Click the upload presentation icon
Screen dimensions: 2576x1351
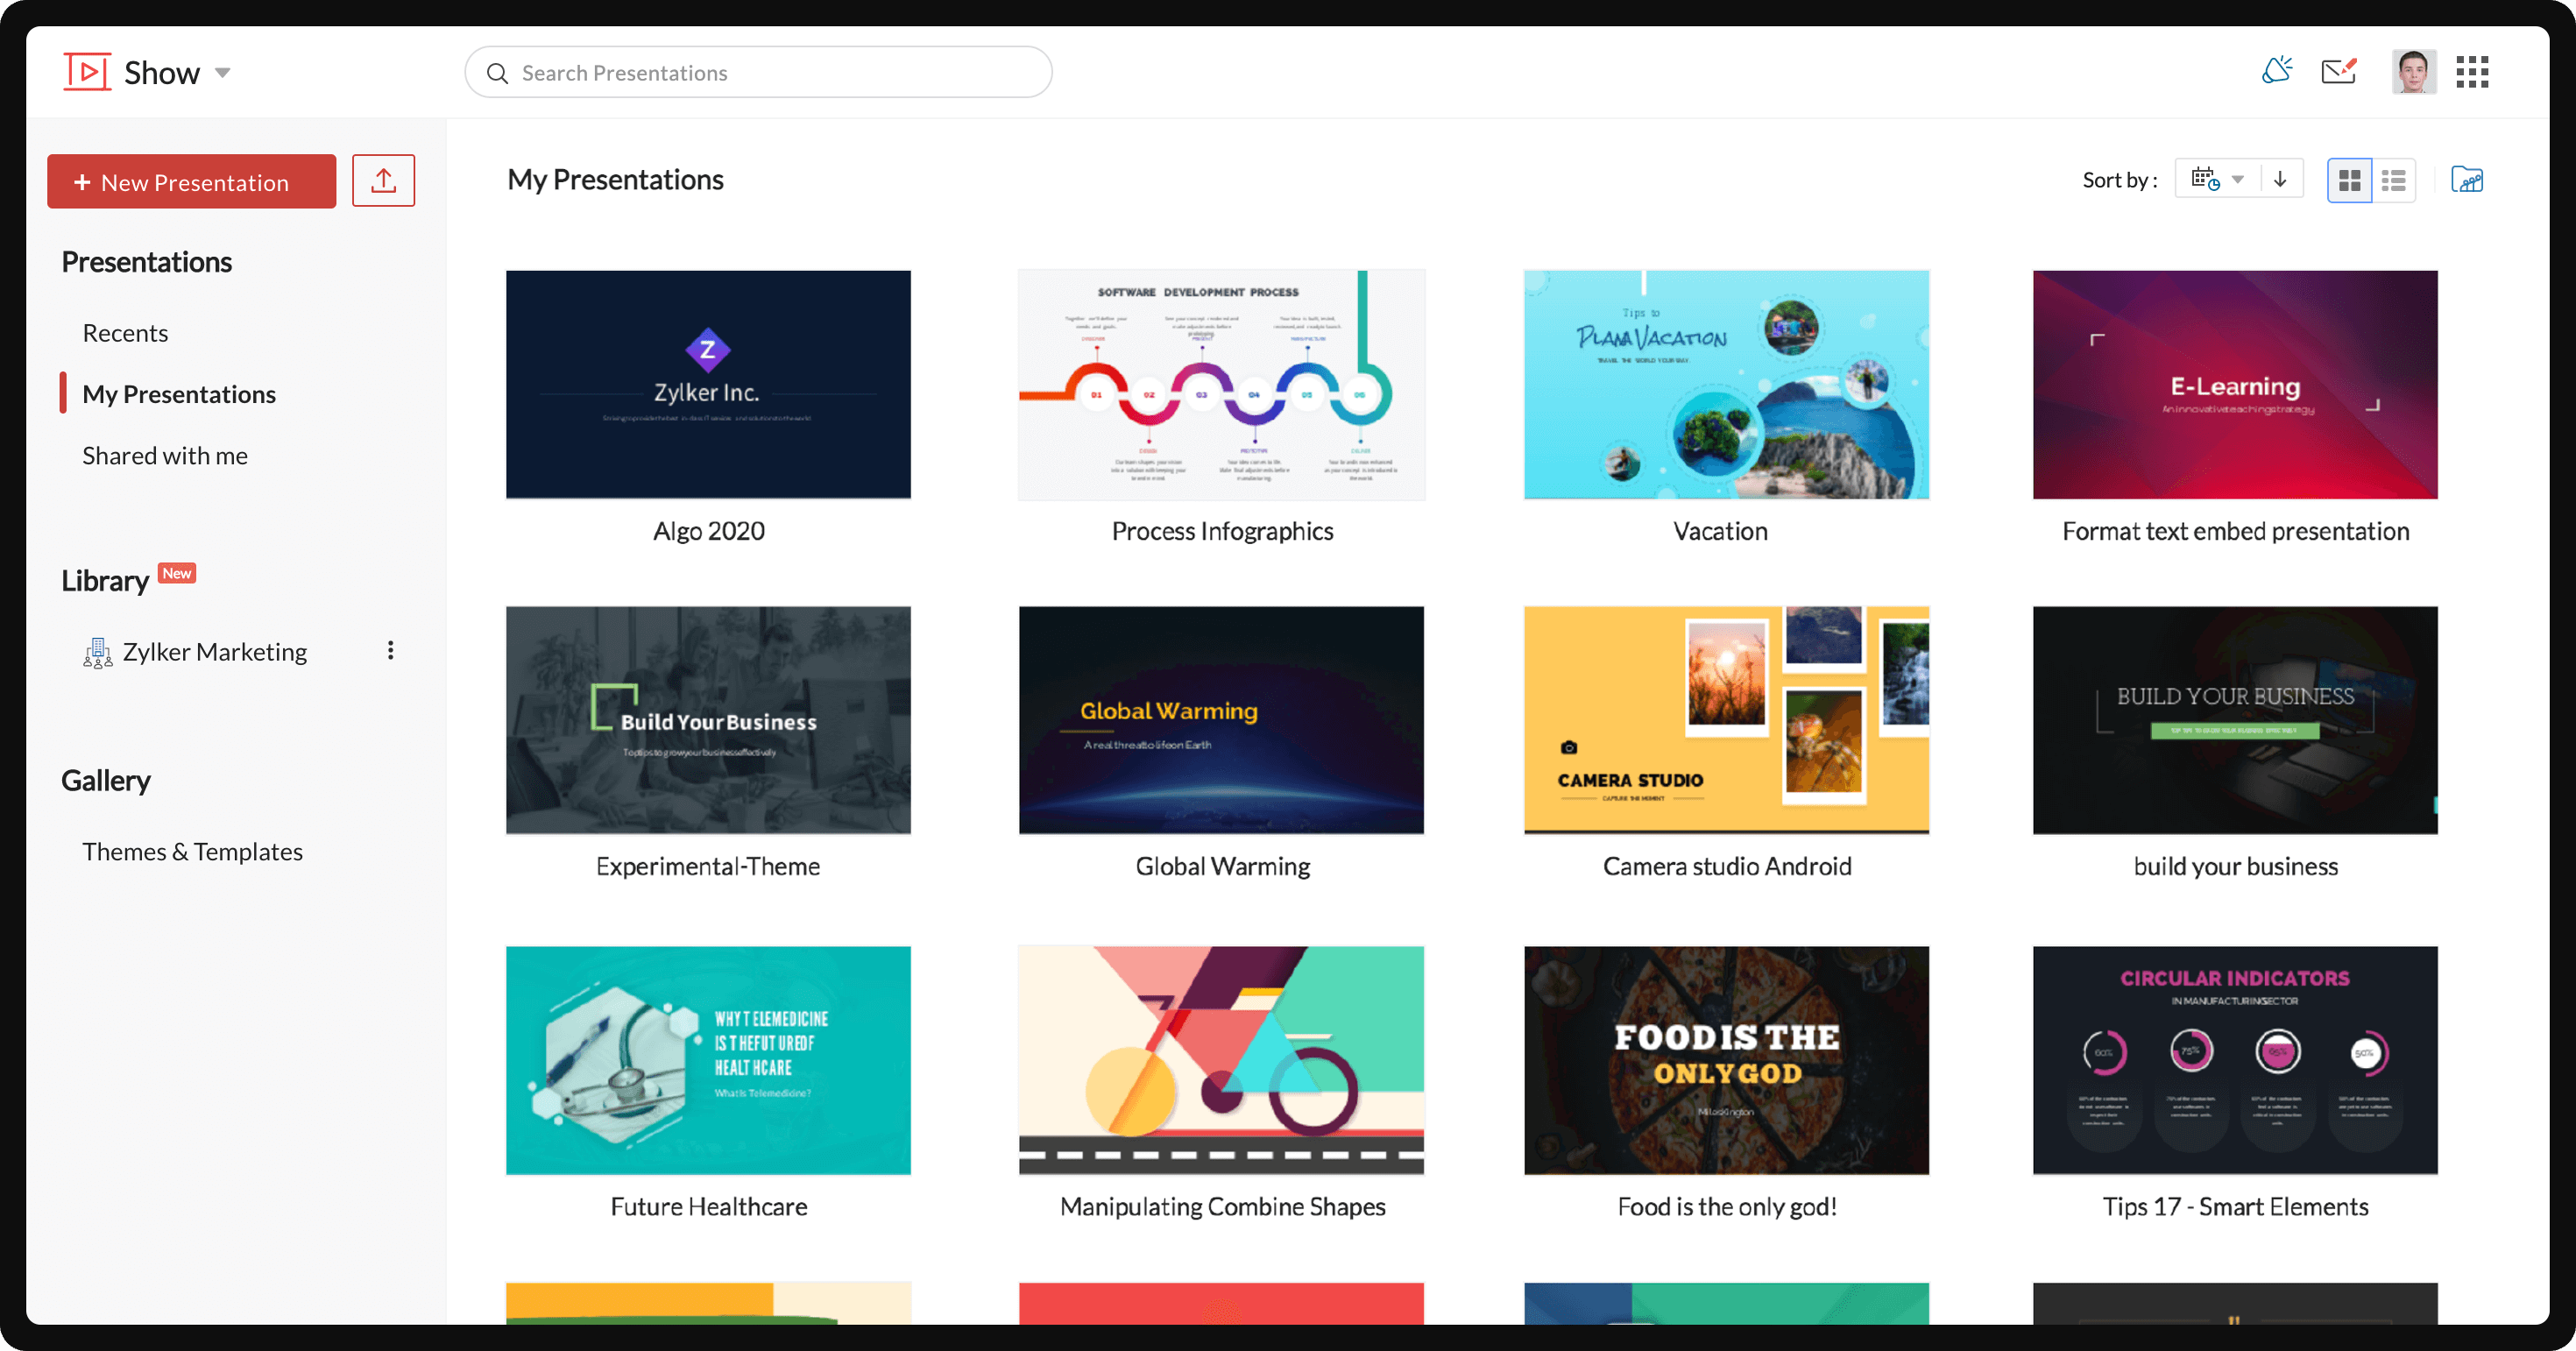(x=383, y=181)
